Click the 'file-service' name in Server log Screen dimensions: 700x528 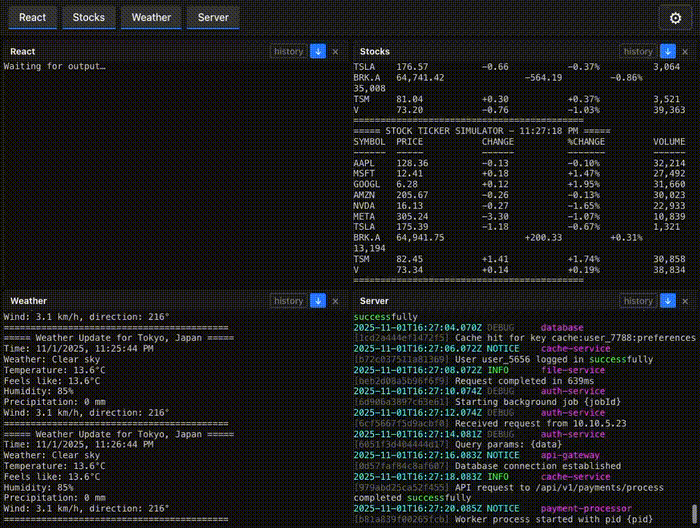(573, 370)
